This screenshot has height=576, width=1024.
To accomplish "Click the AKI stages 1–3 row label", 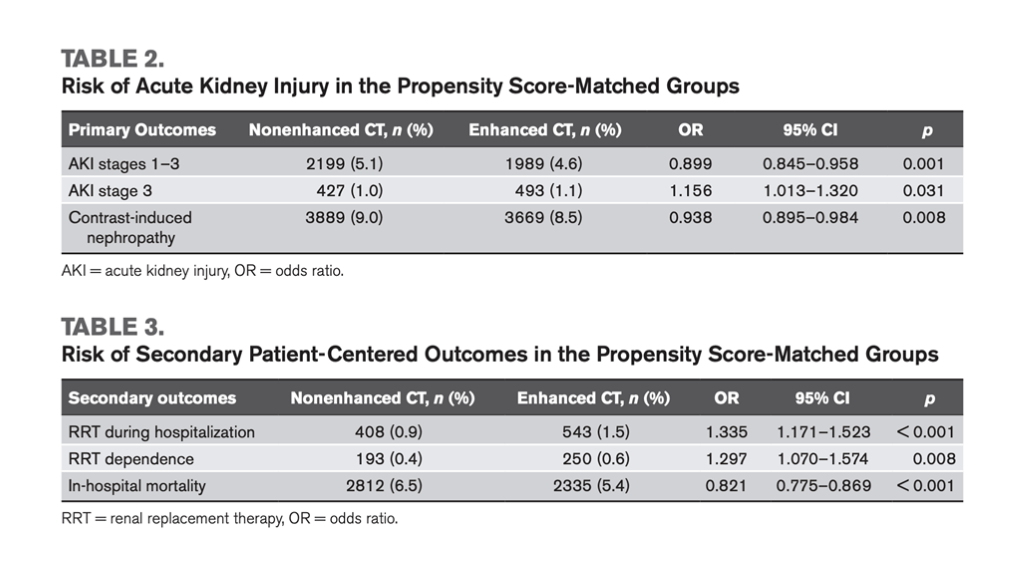I will tap(124, 164).
